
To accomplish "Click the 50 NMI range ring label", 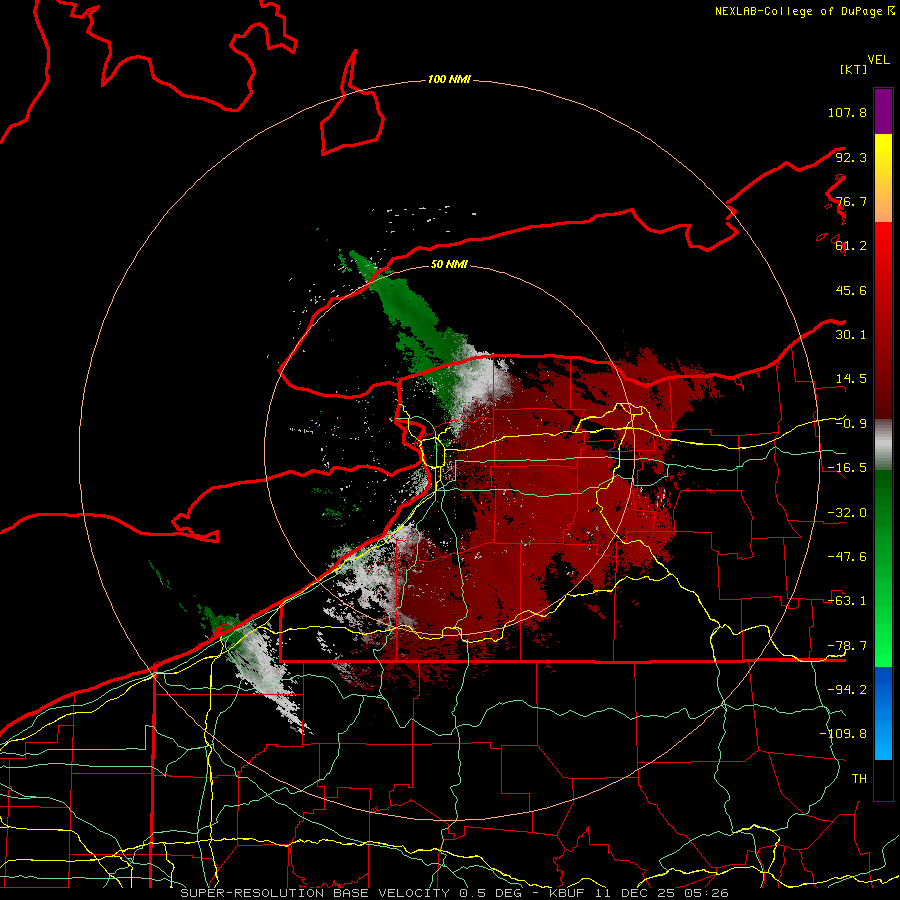I will [x=449, y=264].
